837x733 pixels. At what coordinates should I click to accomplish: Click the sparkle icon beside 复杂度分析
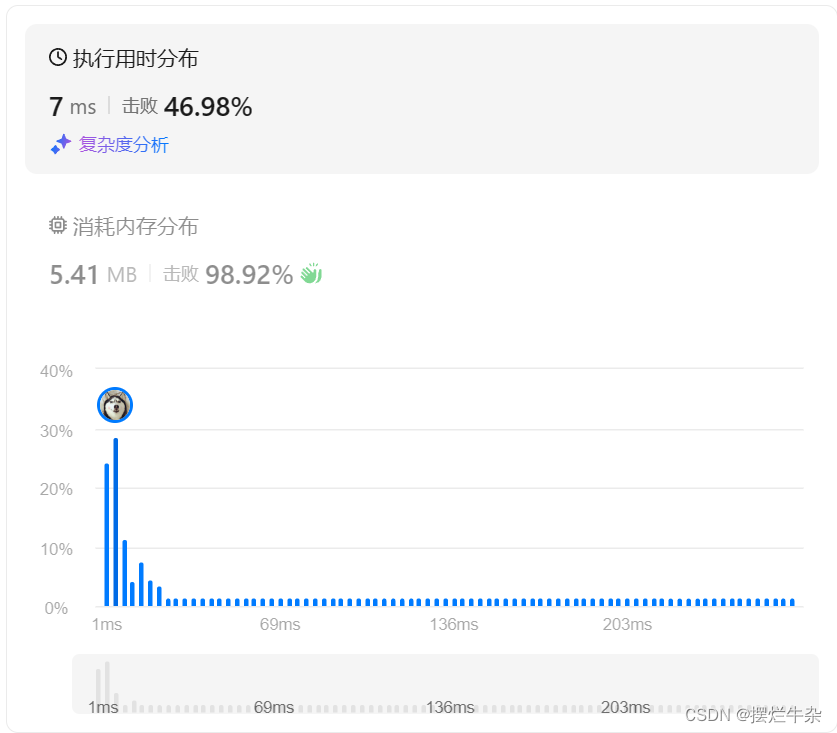(60, 144)
